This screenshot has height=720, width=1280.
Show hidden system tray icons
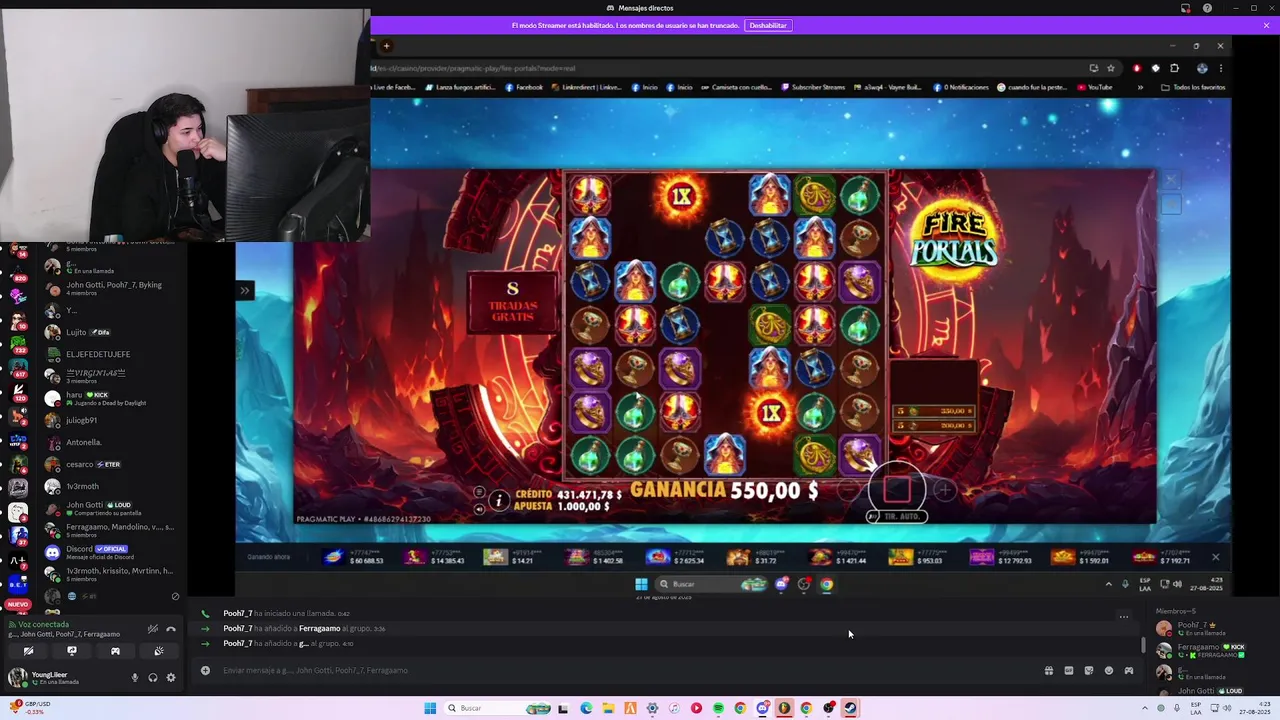tap(1145, 708)
